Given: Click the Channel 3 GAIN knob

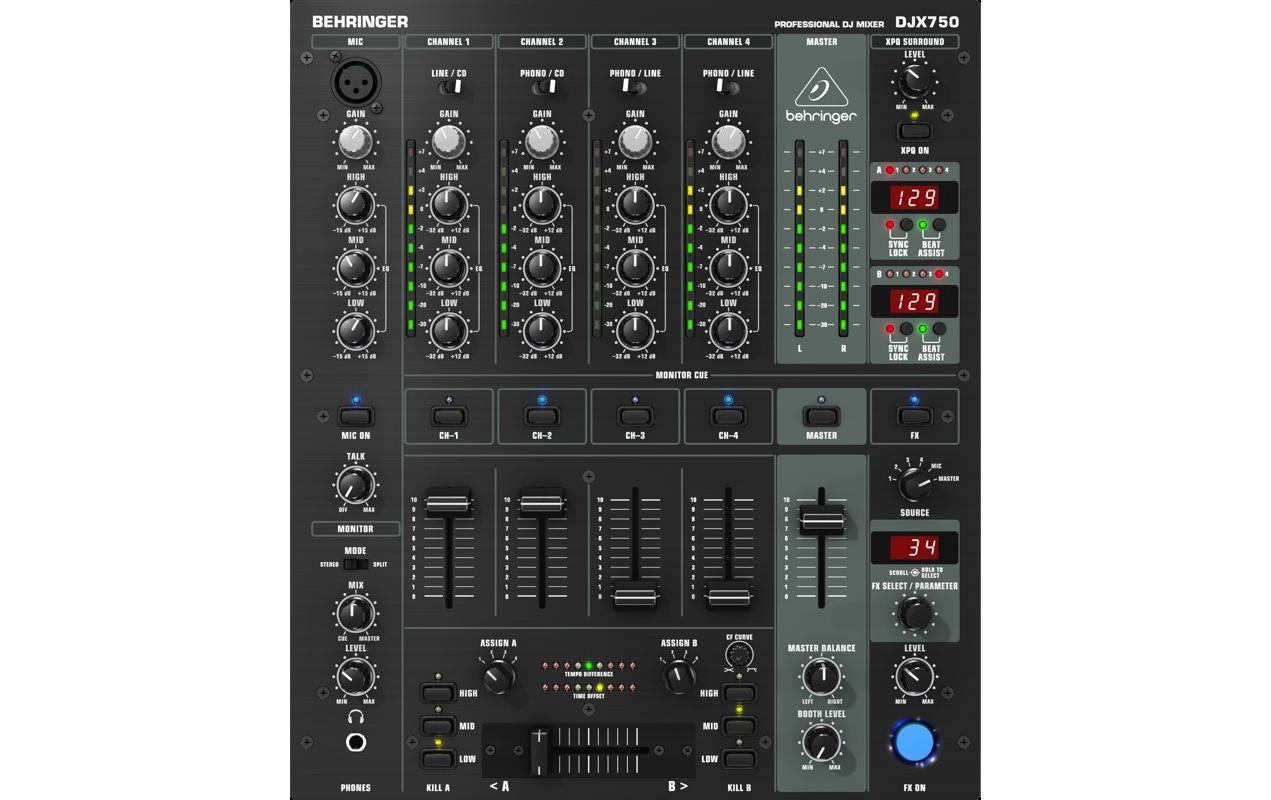Looking at the screenshot, I should [635, 142].
